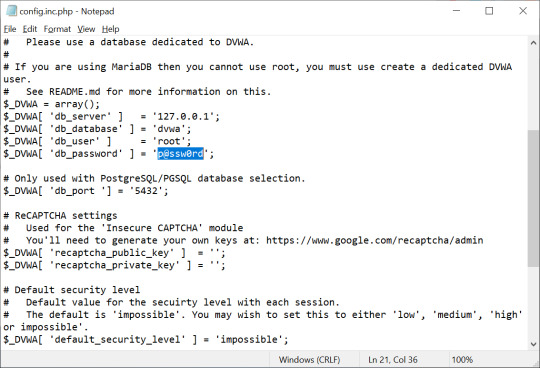The image size is (540, 368).
Task: Open the Format menu
Action: 57,29
